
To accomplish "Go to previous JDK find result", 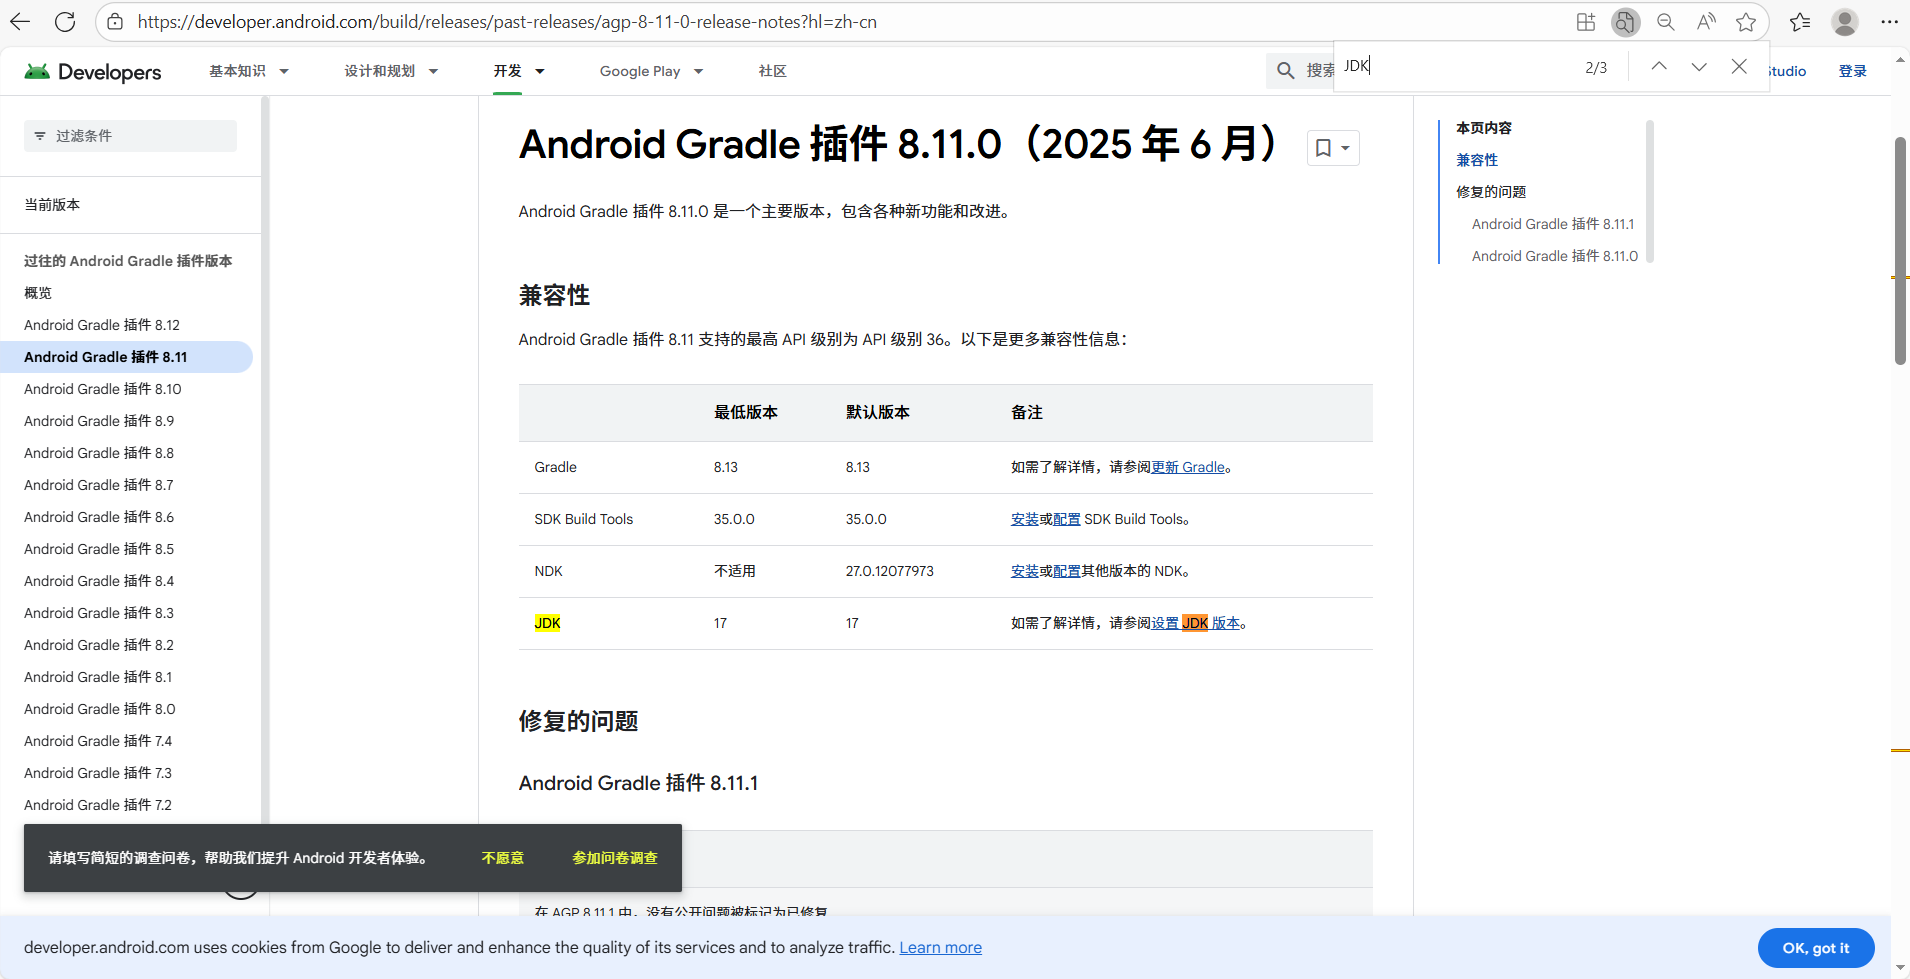I will (1659, 66).
